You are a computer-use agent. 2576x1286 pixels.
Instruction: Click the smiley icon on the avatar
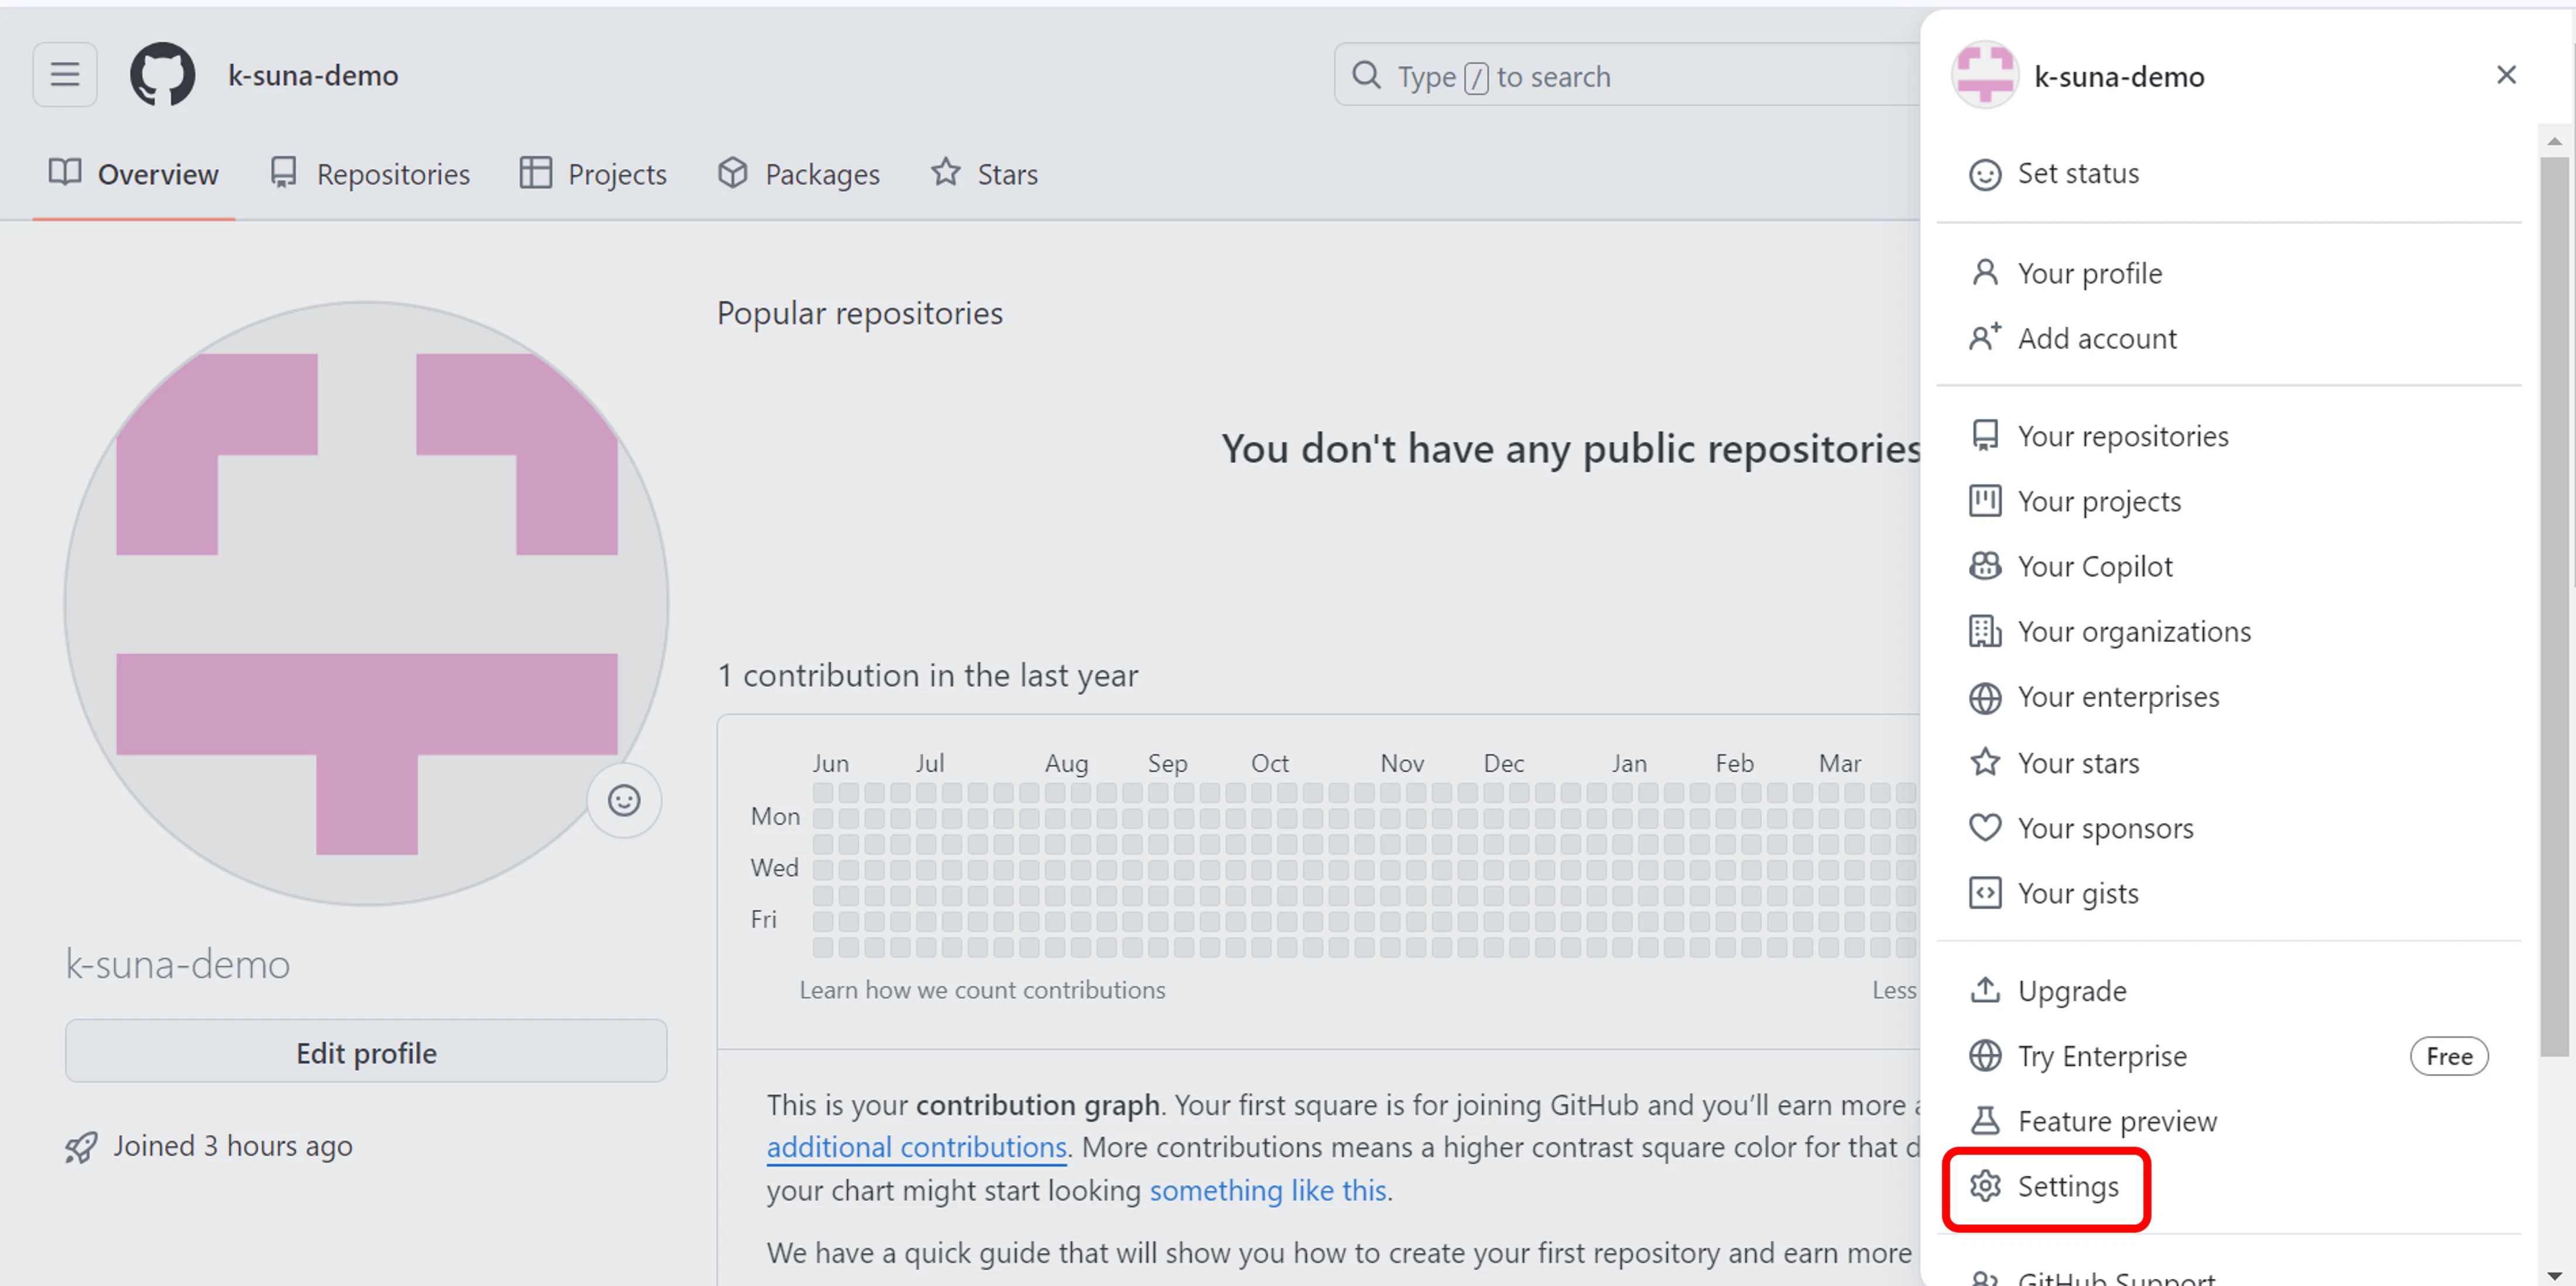(624, 801)
